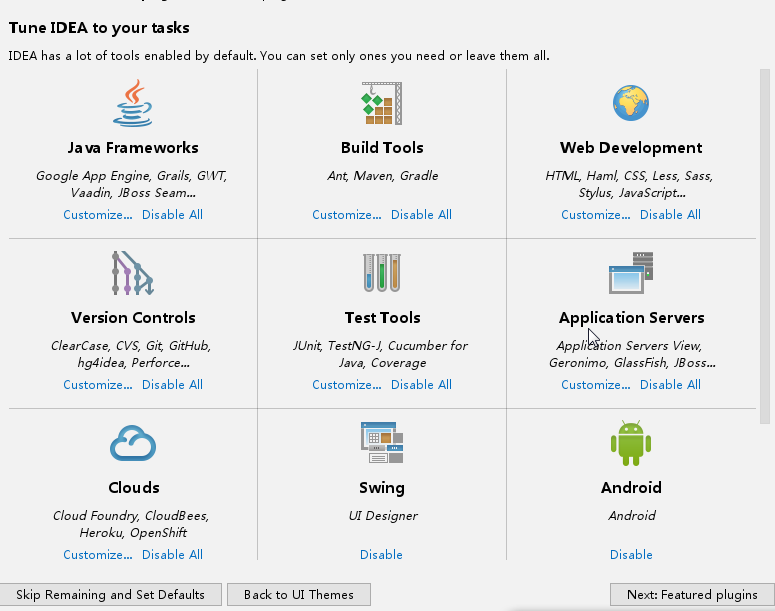Disable all Build Tools plugins
The image size is (775, 611).
pyautogui.click(x=421, y=215)
